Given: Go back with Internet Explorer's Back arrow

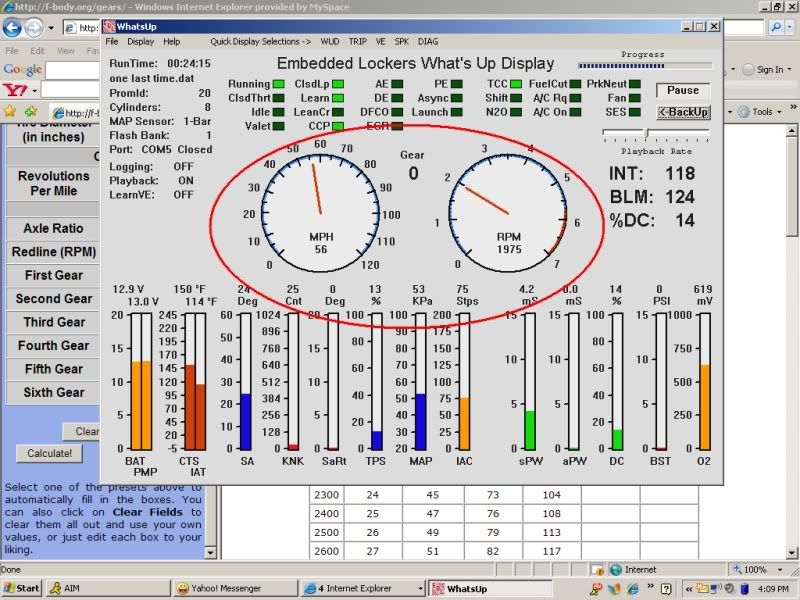Looking at the screenshot, I should pos(12,28).
